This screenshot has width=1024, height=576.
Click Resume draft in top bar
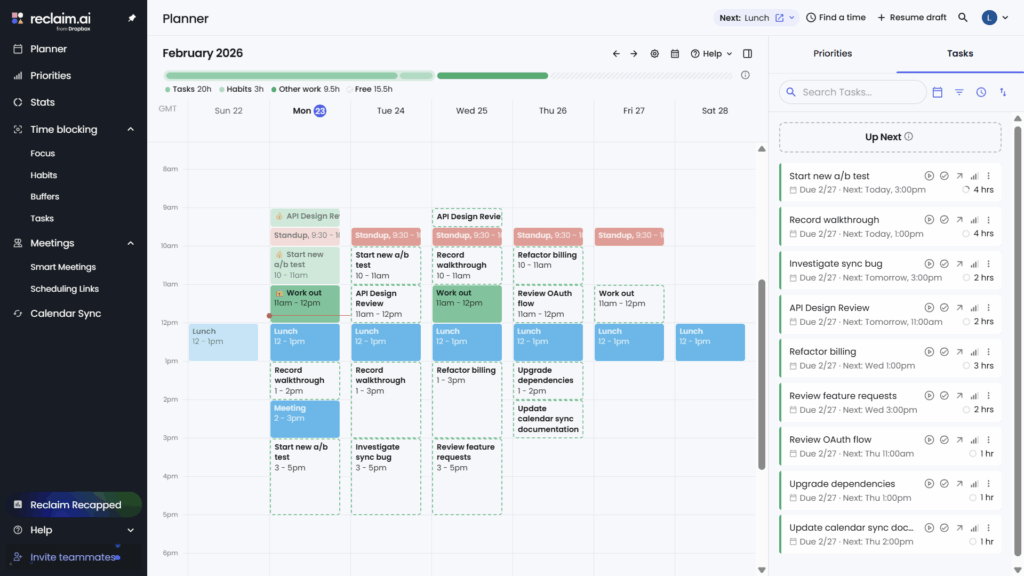pyautogui.click(x=911, y=18)
